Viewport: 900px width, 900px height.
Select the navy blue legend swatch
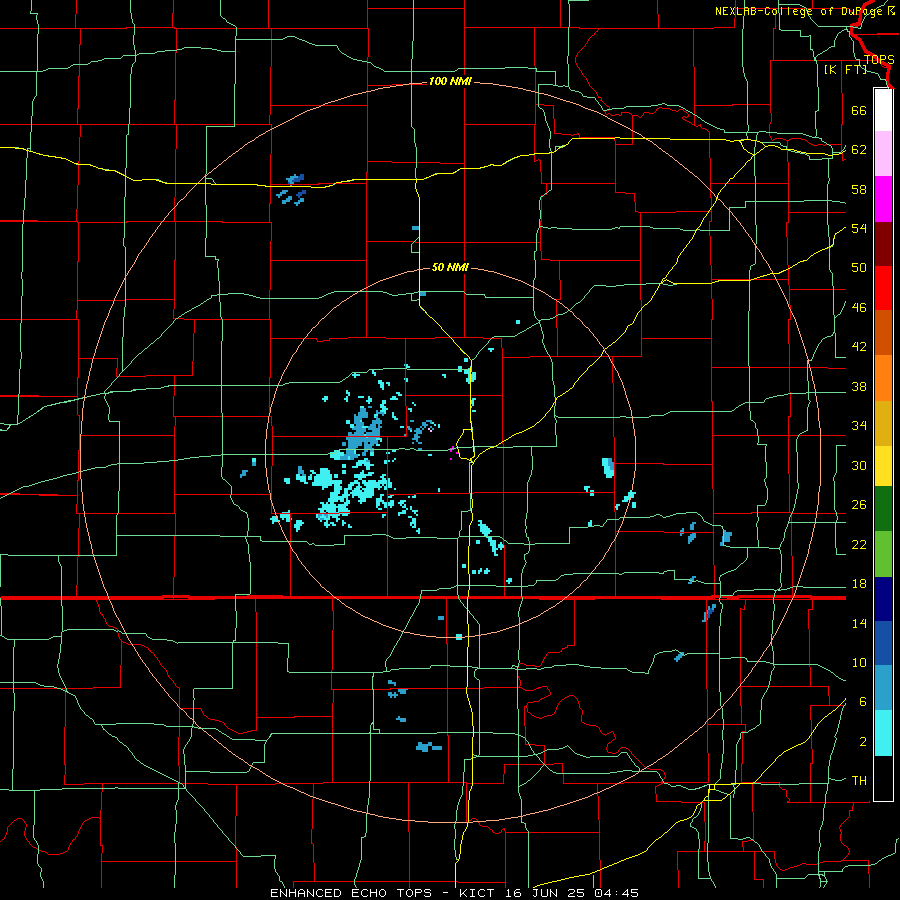coord(883,599)
